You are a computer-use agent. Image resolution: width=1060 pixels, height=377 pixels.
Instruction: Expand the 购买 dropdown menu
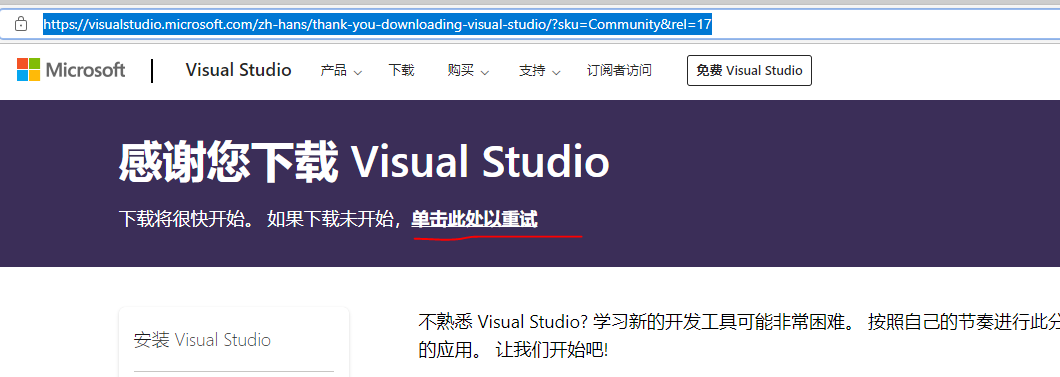click(468, 70)
